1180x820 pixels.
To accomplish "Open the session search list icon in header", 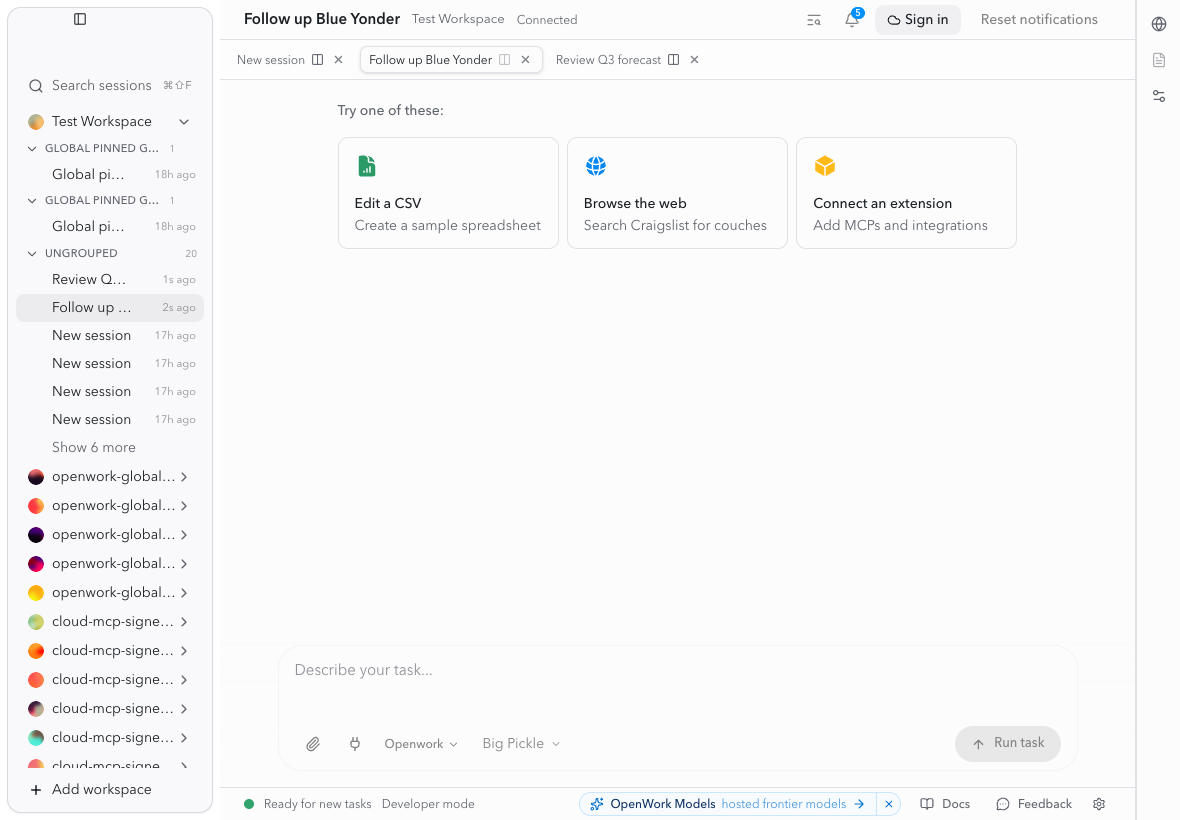I will [x=814, y=20].
